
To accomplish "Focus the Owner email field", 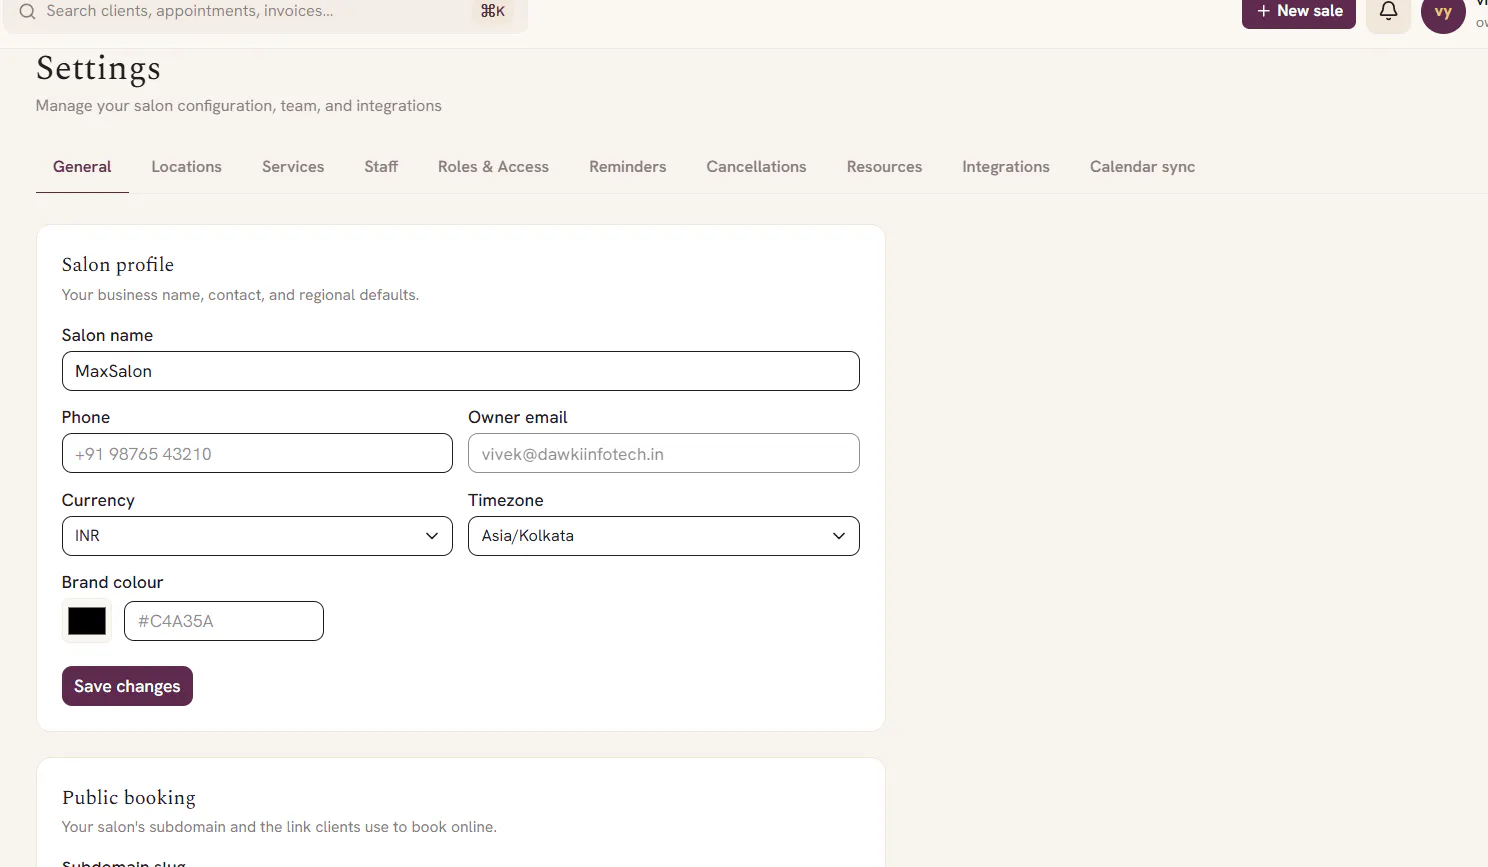I will click(x=663, y=454).
